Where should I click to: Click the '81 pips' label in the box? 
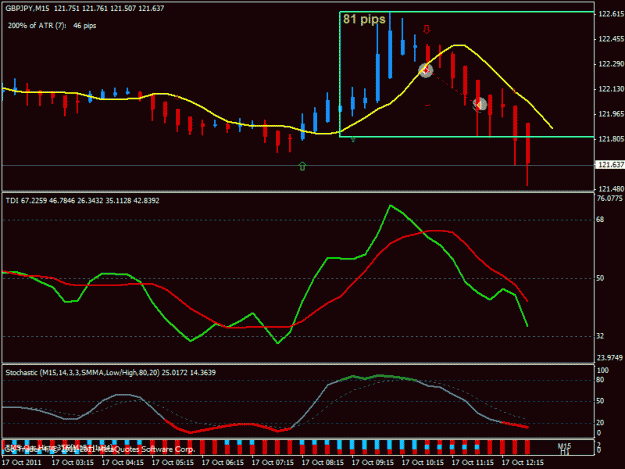tap(364, 19)
